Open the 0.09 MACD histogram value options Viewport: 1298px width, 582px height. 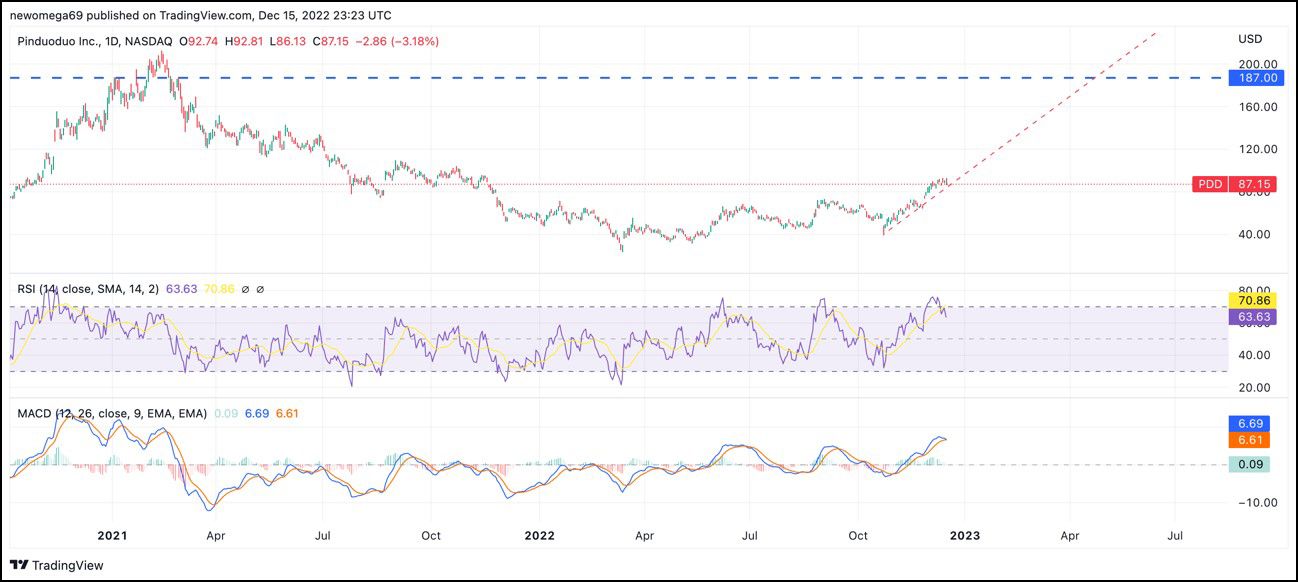[226, 412]
